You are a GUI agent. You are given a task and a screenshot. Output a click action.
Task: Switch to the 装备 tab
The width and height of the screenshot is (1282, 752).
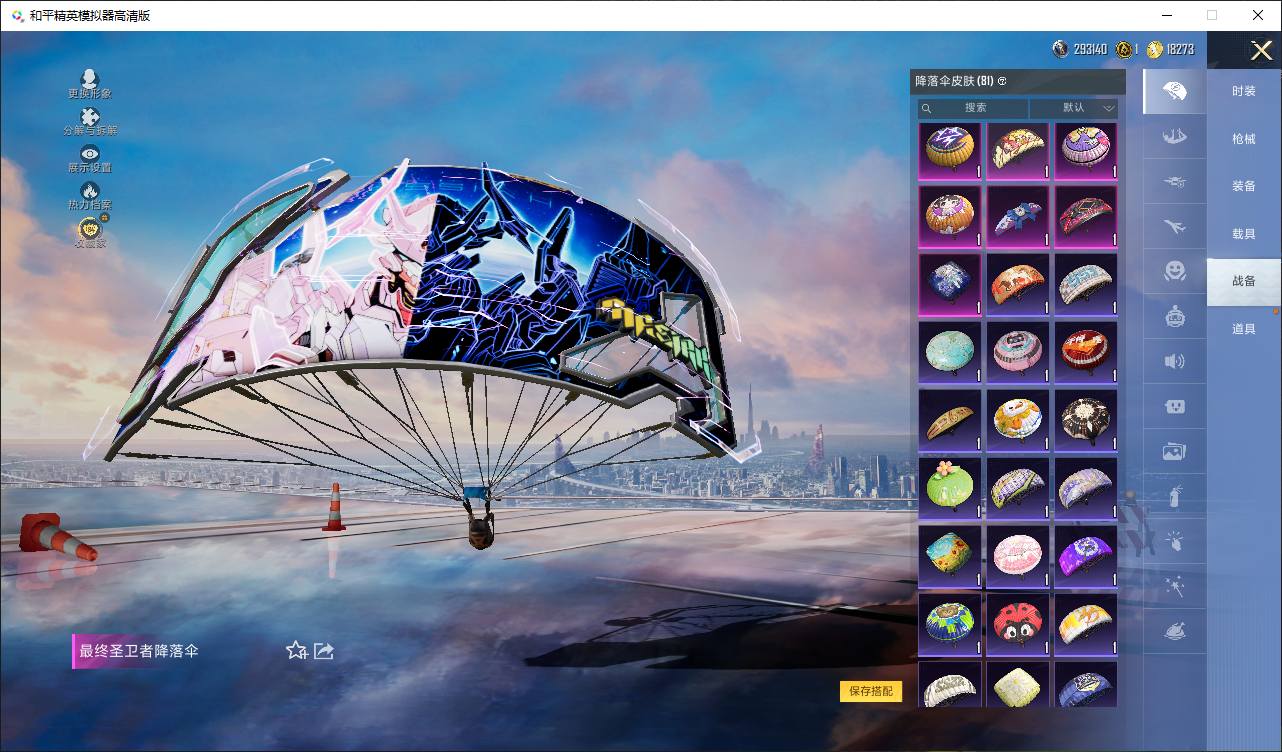coord(1244,186)
